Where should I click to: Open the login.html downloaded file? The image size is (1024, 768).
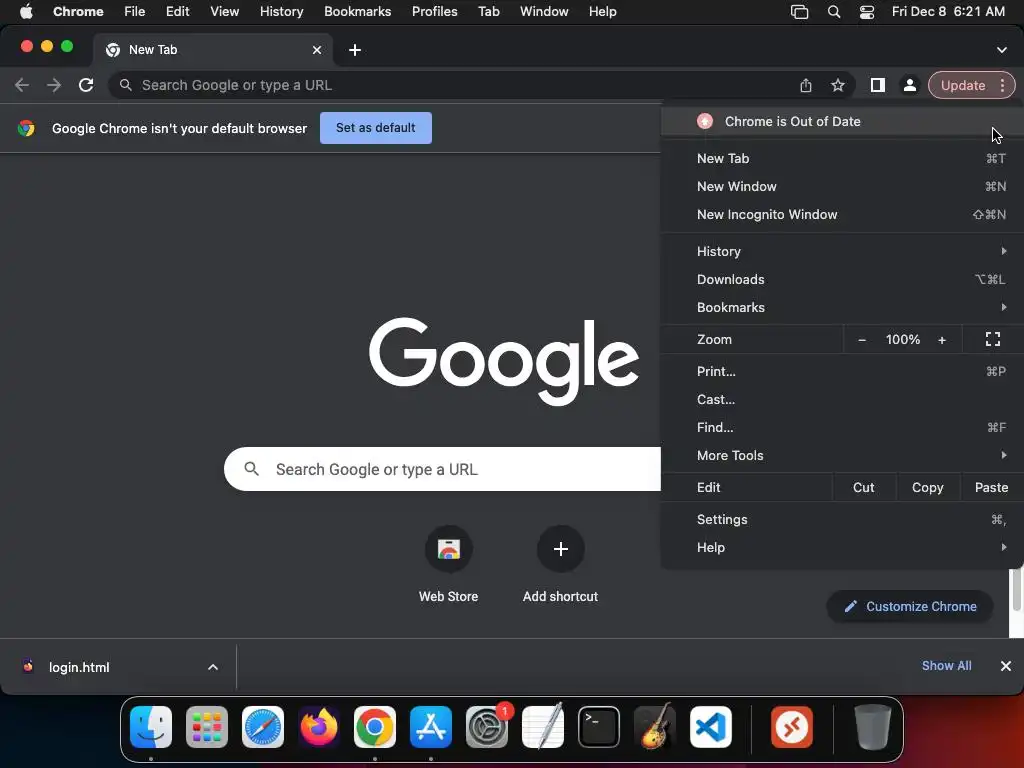(79, 667)
